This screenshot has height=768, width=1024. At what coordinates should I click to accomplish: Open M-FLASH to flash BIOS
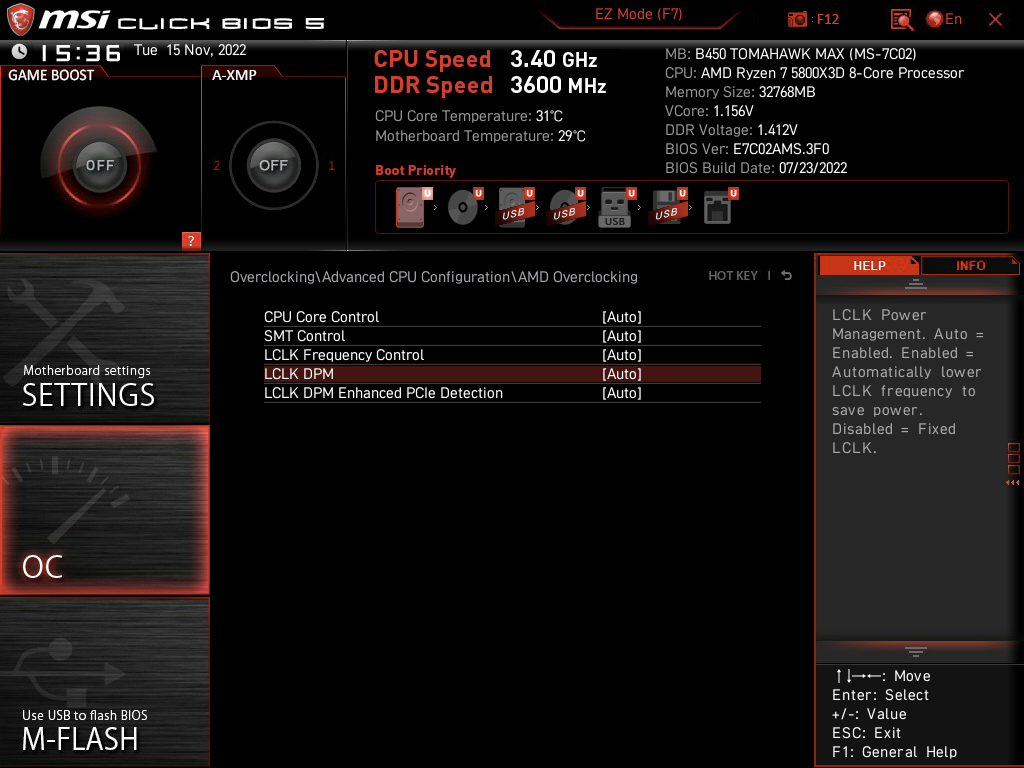coord(104,682)
